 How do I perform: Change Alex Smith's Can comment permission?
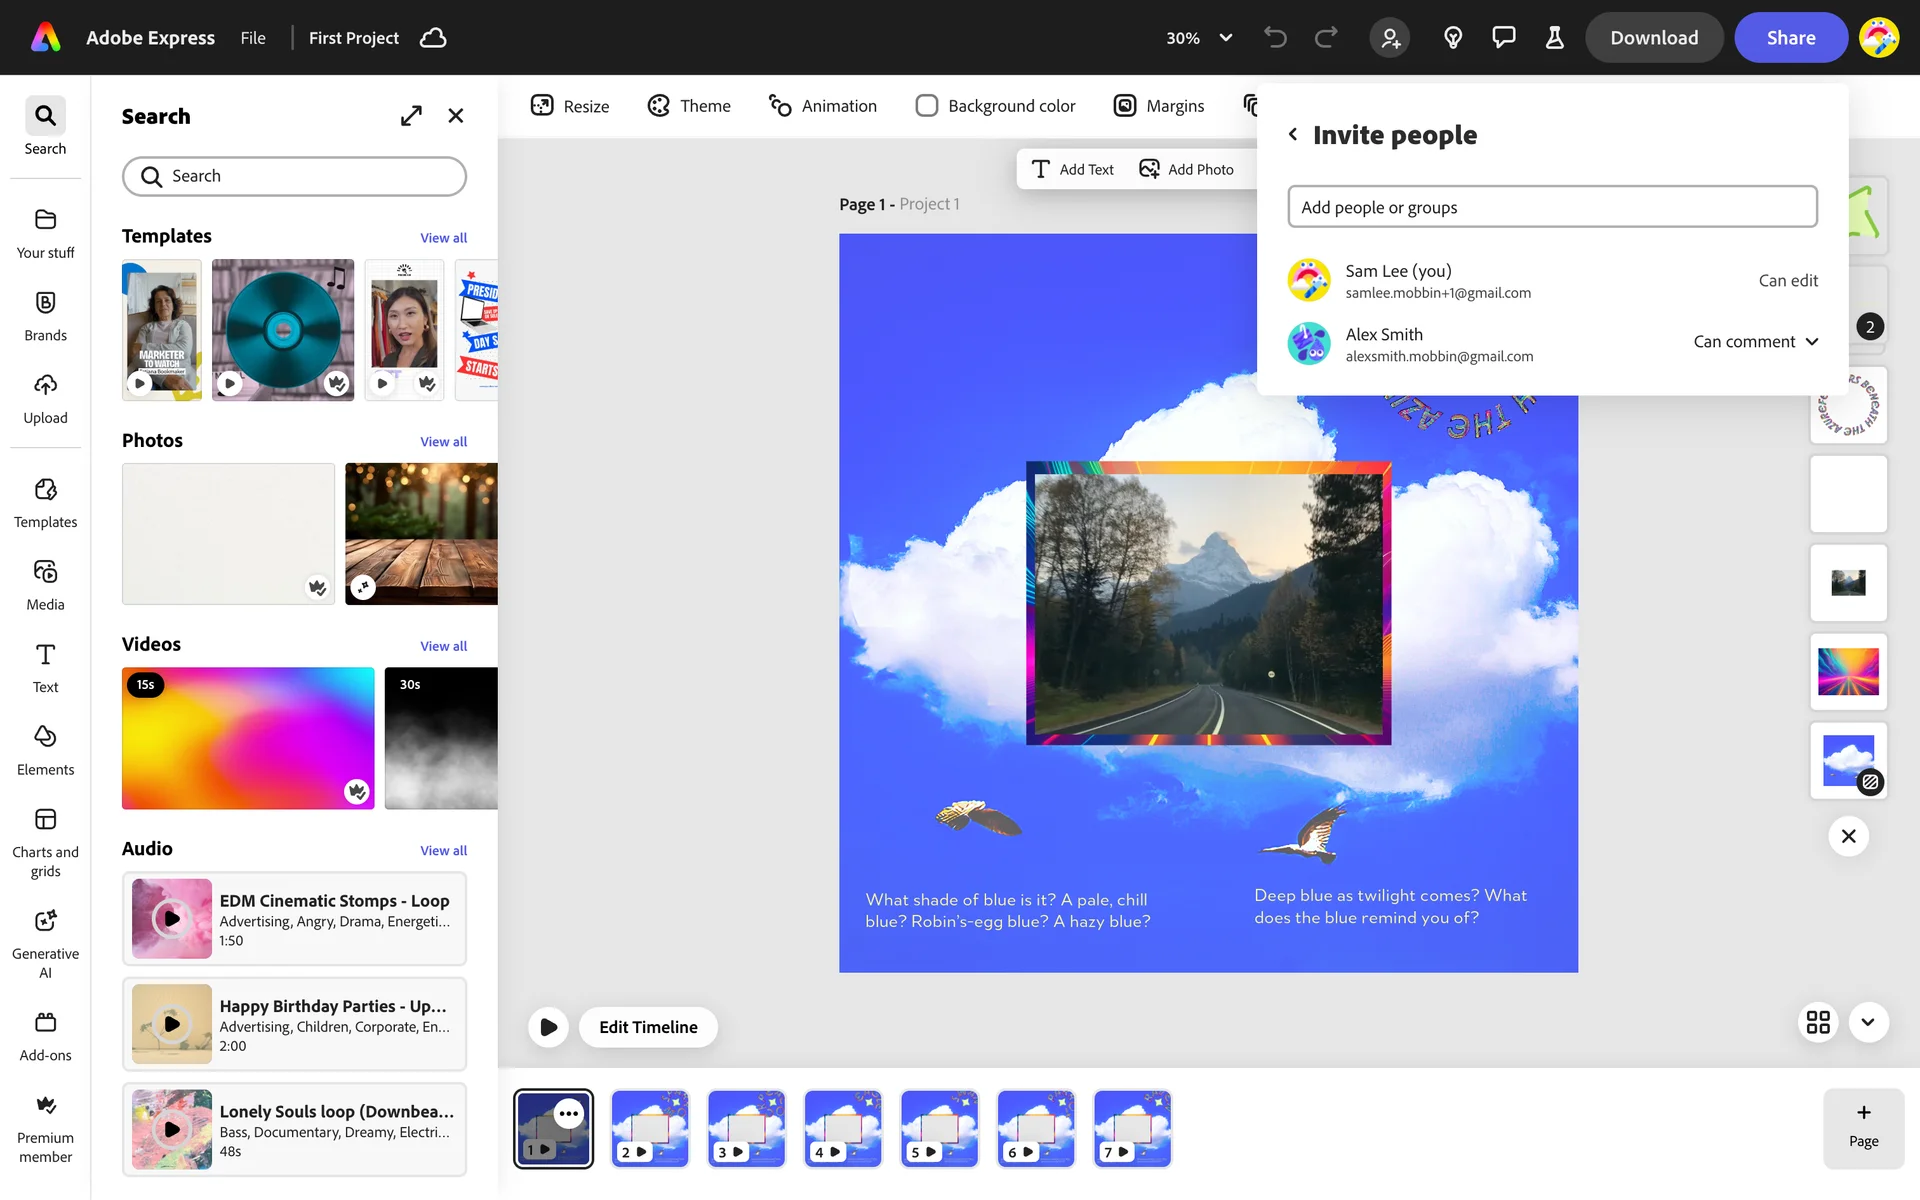[x=1755, y=342]
